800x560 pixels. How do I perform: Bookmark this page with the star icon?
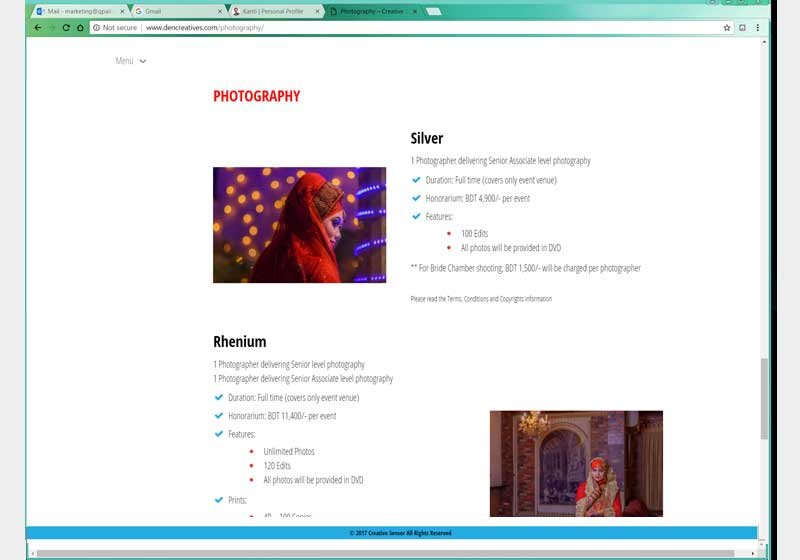[x=727, y=28]
